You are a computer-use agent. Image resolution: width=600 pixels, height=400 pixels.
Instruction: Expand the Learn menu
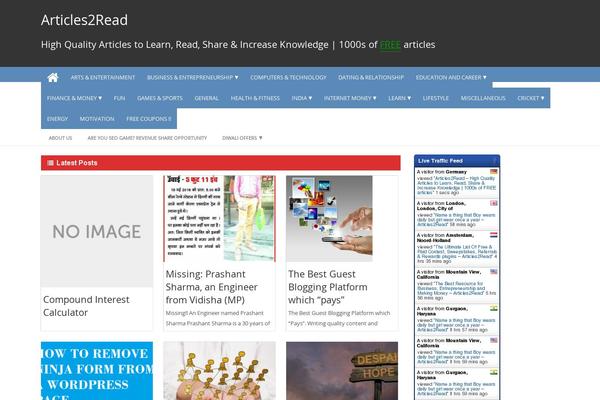click(x=399, y=98)
